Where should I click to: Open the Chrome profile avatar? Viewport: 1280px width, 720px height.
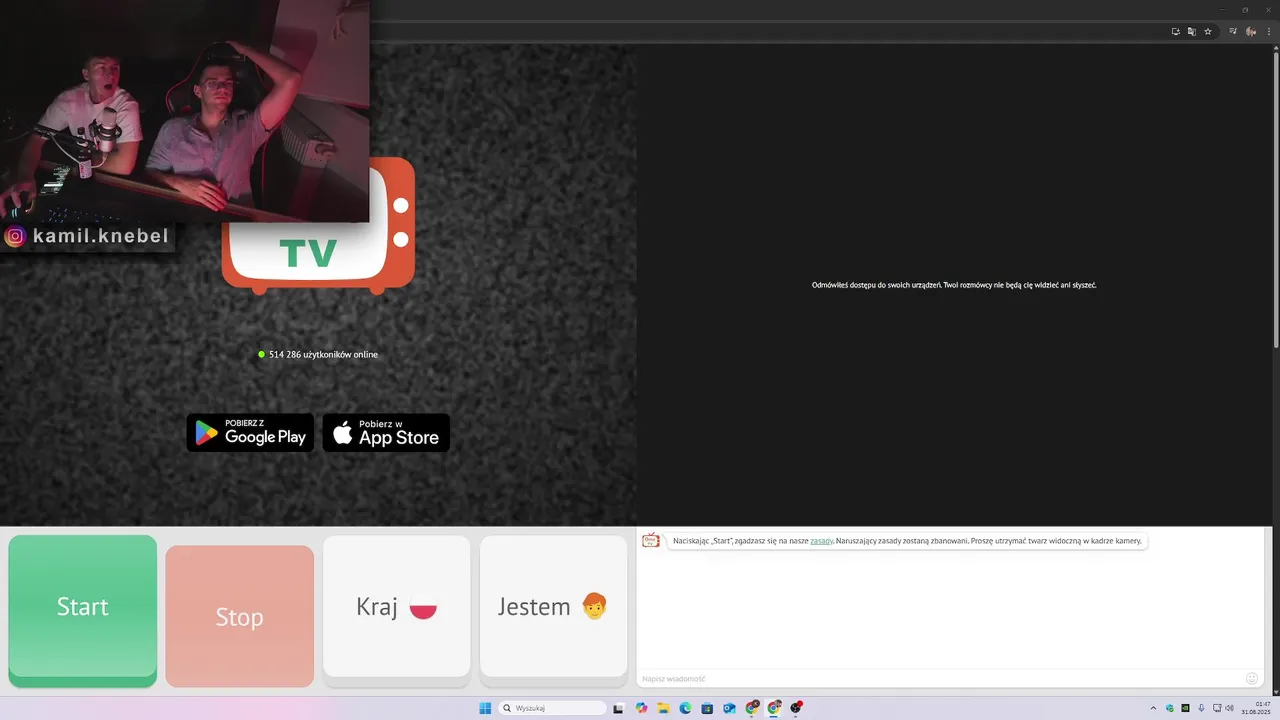pyautogui.click(x=1251, y=32)
